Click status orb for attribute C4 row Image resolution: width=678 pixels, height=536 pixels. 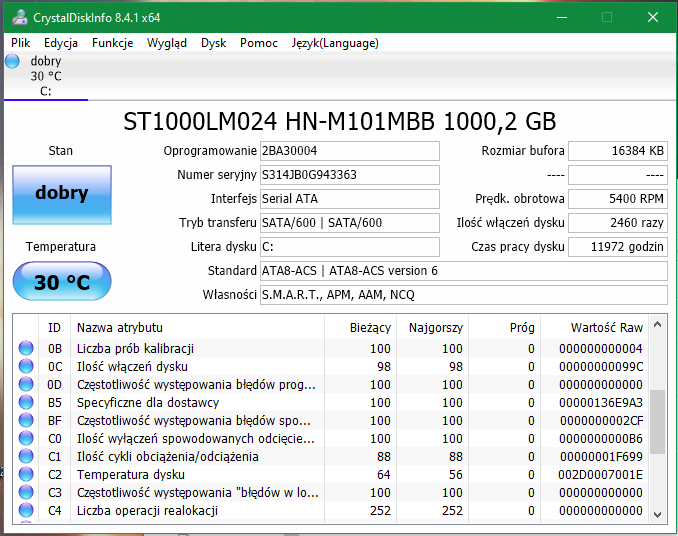pos(26,510)
